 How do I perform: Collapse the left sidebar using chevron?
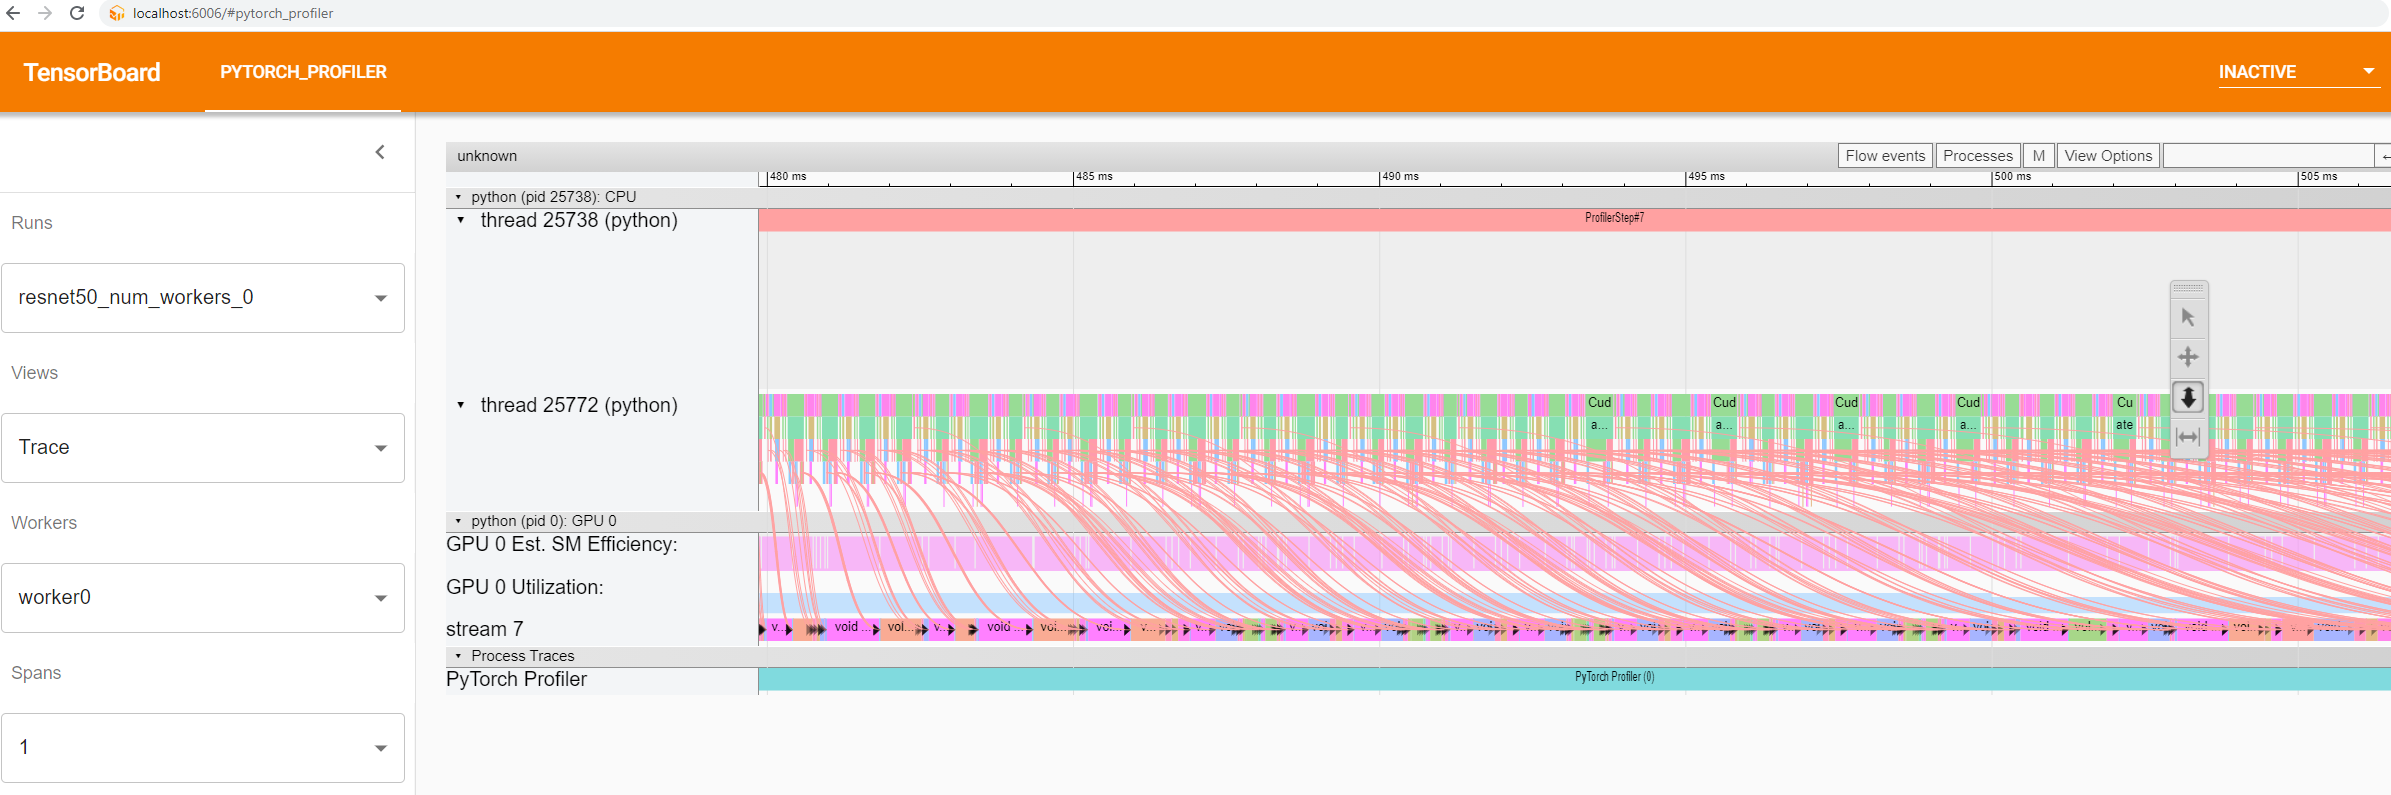380,152
